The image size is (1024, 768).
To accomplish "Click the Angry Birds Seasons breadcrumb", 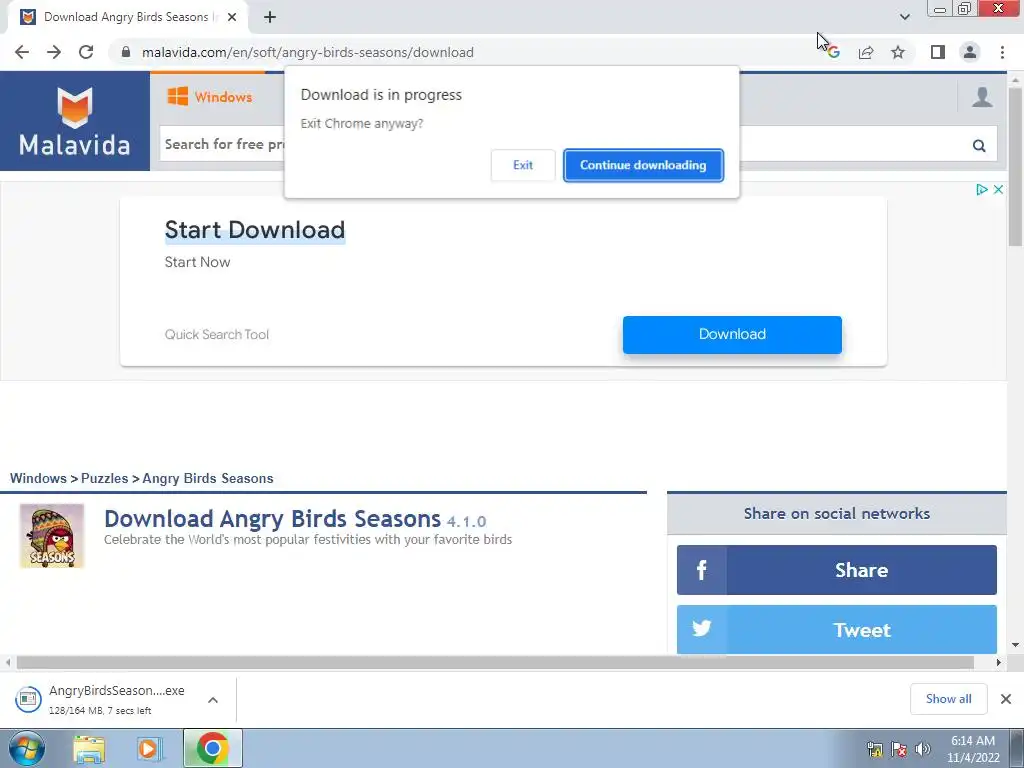I will pos(208,478).
